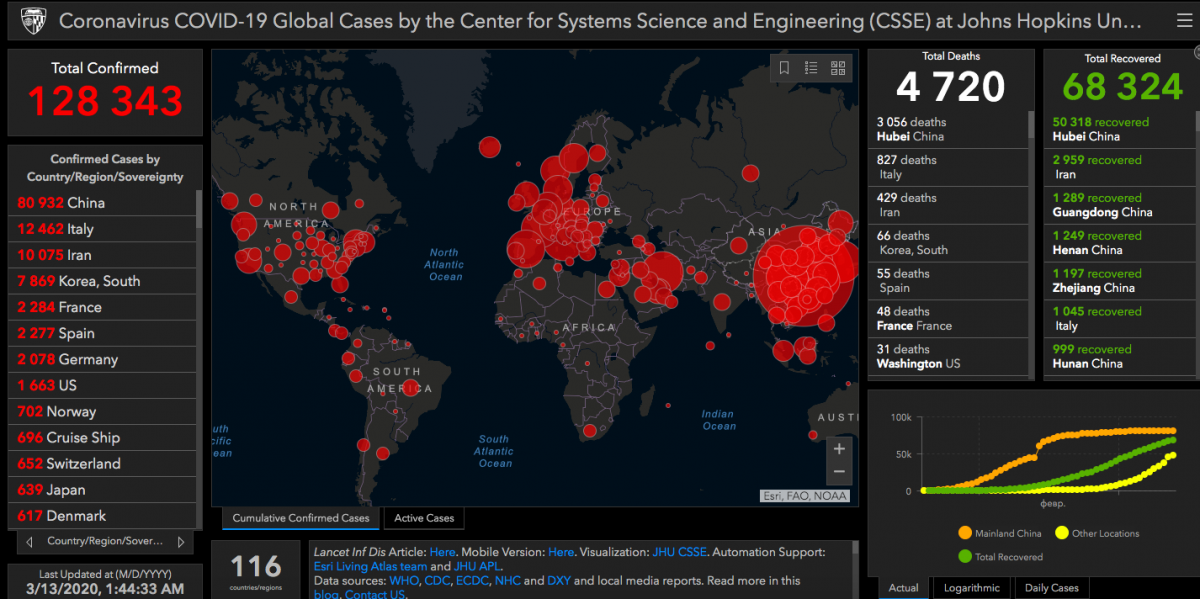Go to previous country list page arrow

(29, 542)
